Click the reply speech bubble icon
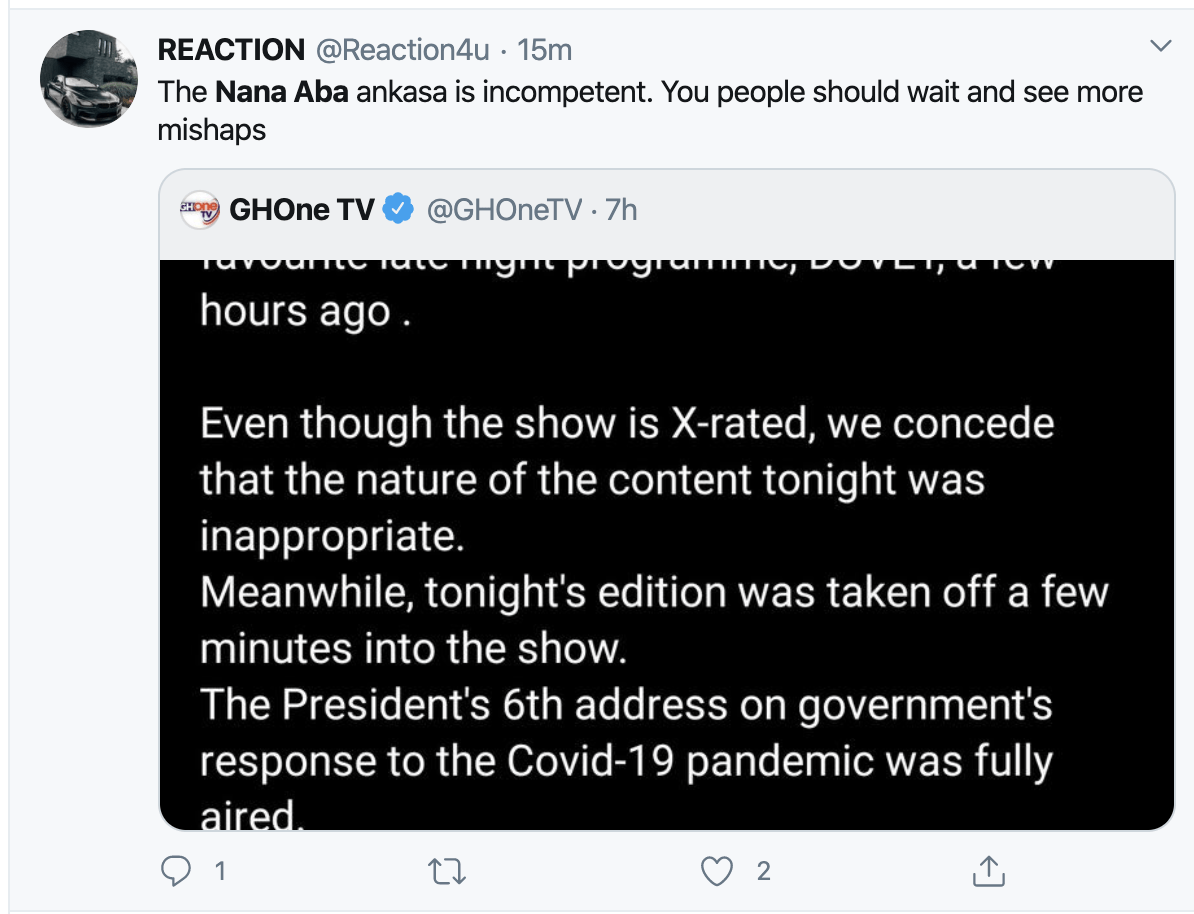 point(176,871)
